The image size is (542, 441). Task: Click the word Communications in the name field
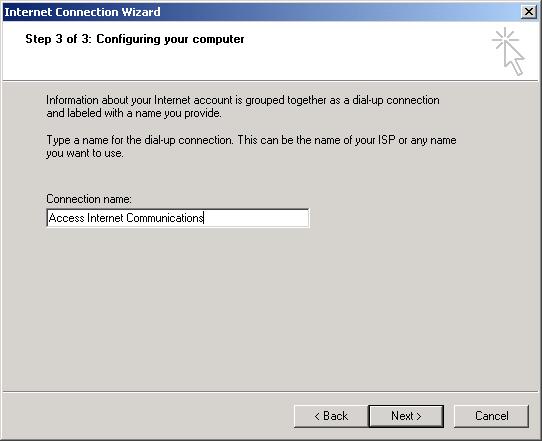coord(165,218)
